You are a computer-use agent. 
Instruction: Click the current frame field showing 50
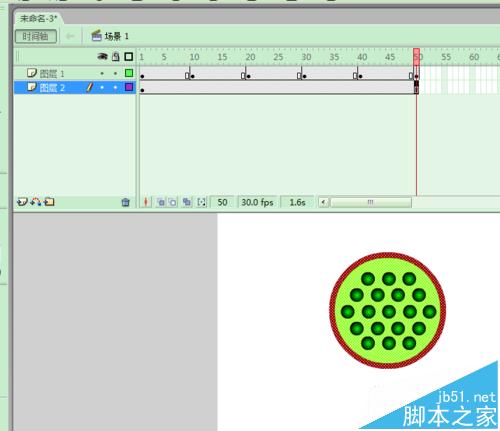(222, 202)
